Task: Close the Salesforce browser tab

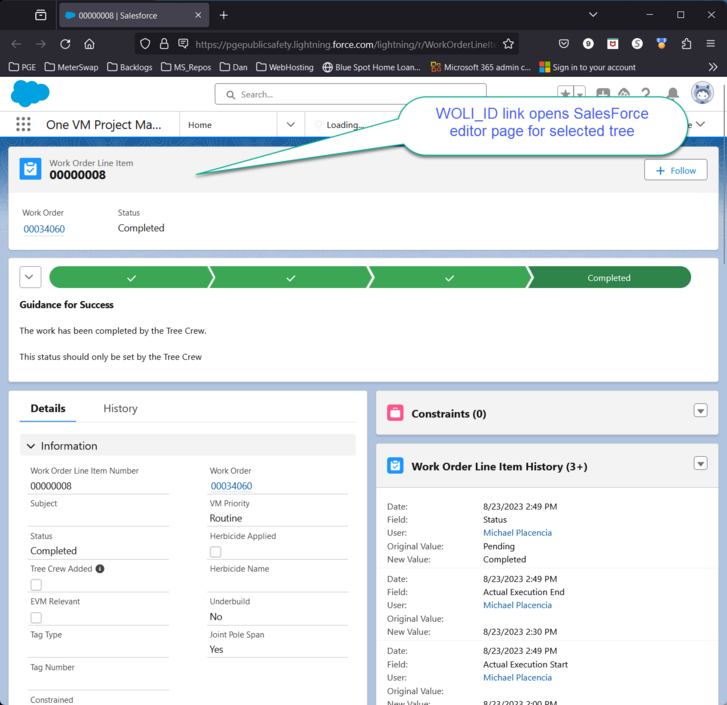Action: [x=198, y=15]
